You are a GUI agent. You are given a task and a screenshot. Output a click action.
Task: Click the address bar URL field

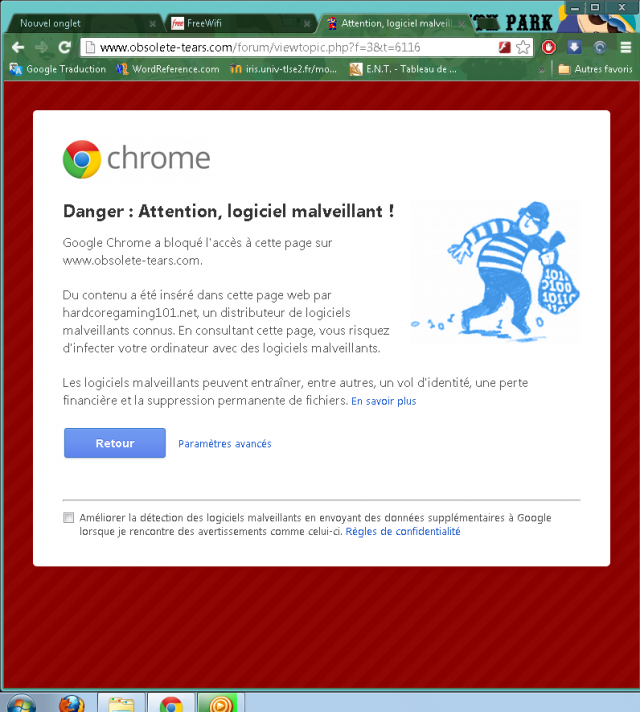coord(291,47)
